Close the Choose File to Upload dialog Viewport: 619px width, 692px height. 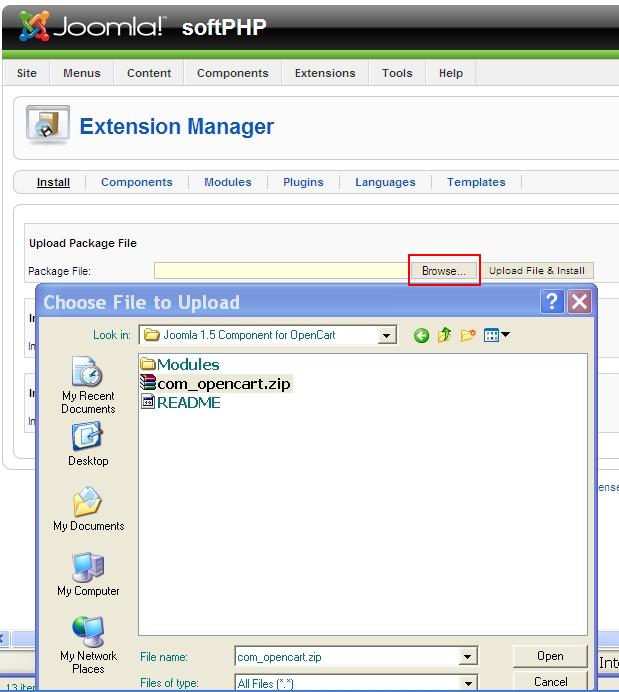(x=579, y=302)
